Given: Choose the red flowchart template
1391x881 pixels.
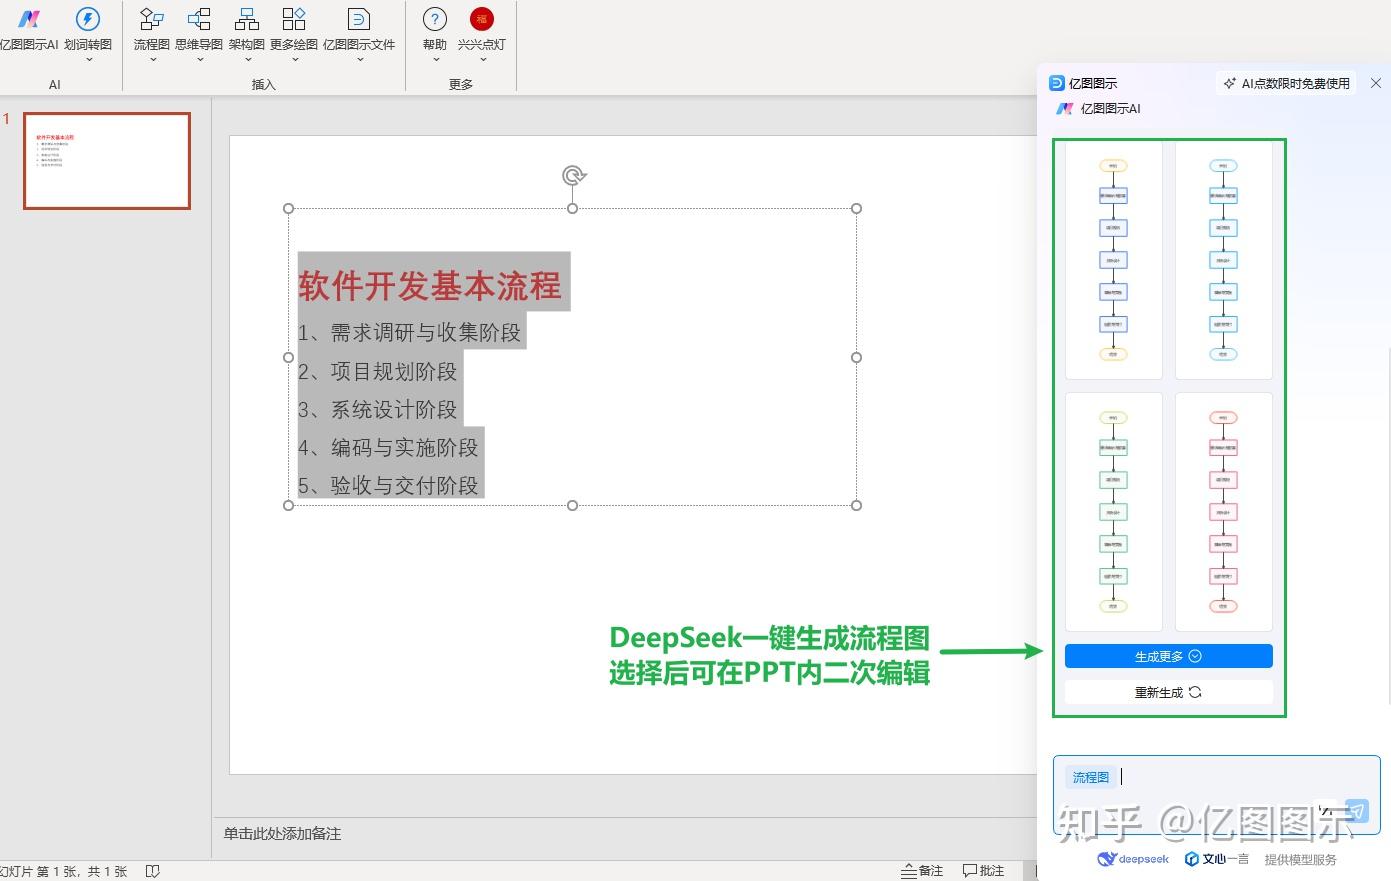Looking at the screenshot, I should pos(1223,511).
